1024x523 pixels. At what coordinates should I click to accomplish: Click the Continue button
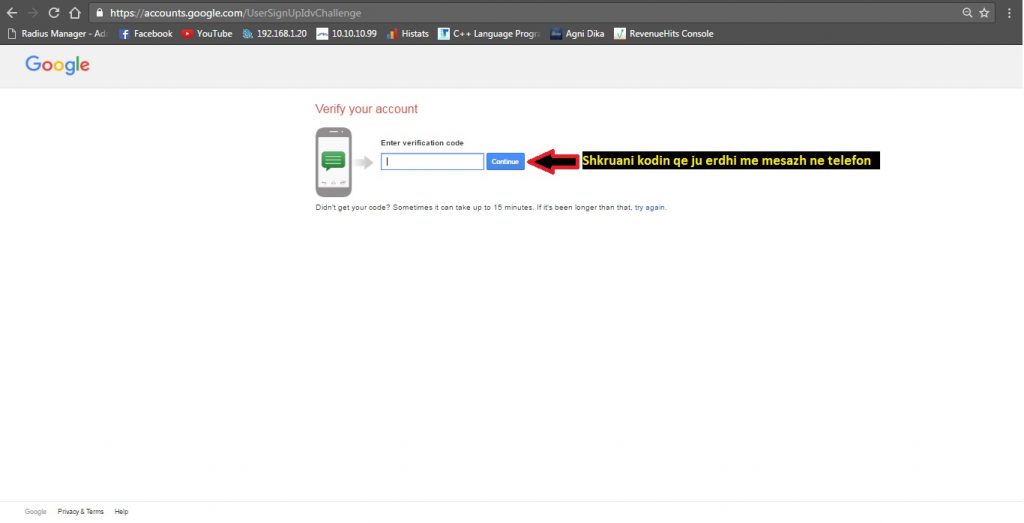[505, 161]
